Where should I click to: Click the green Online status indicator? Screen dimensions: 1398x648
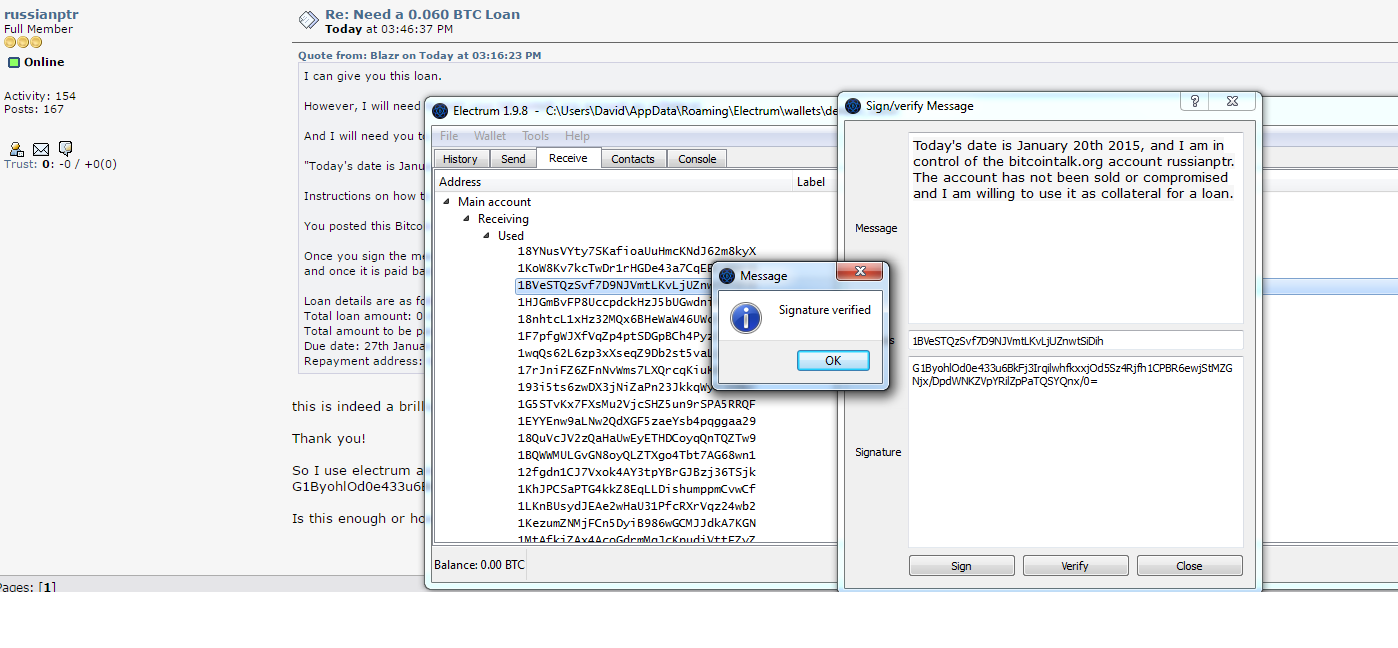pyautogui.click(x=14, y=62)
